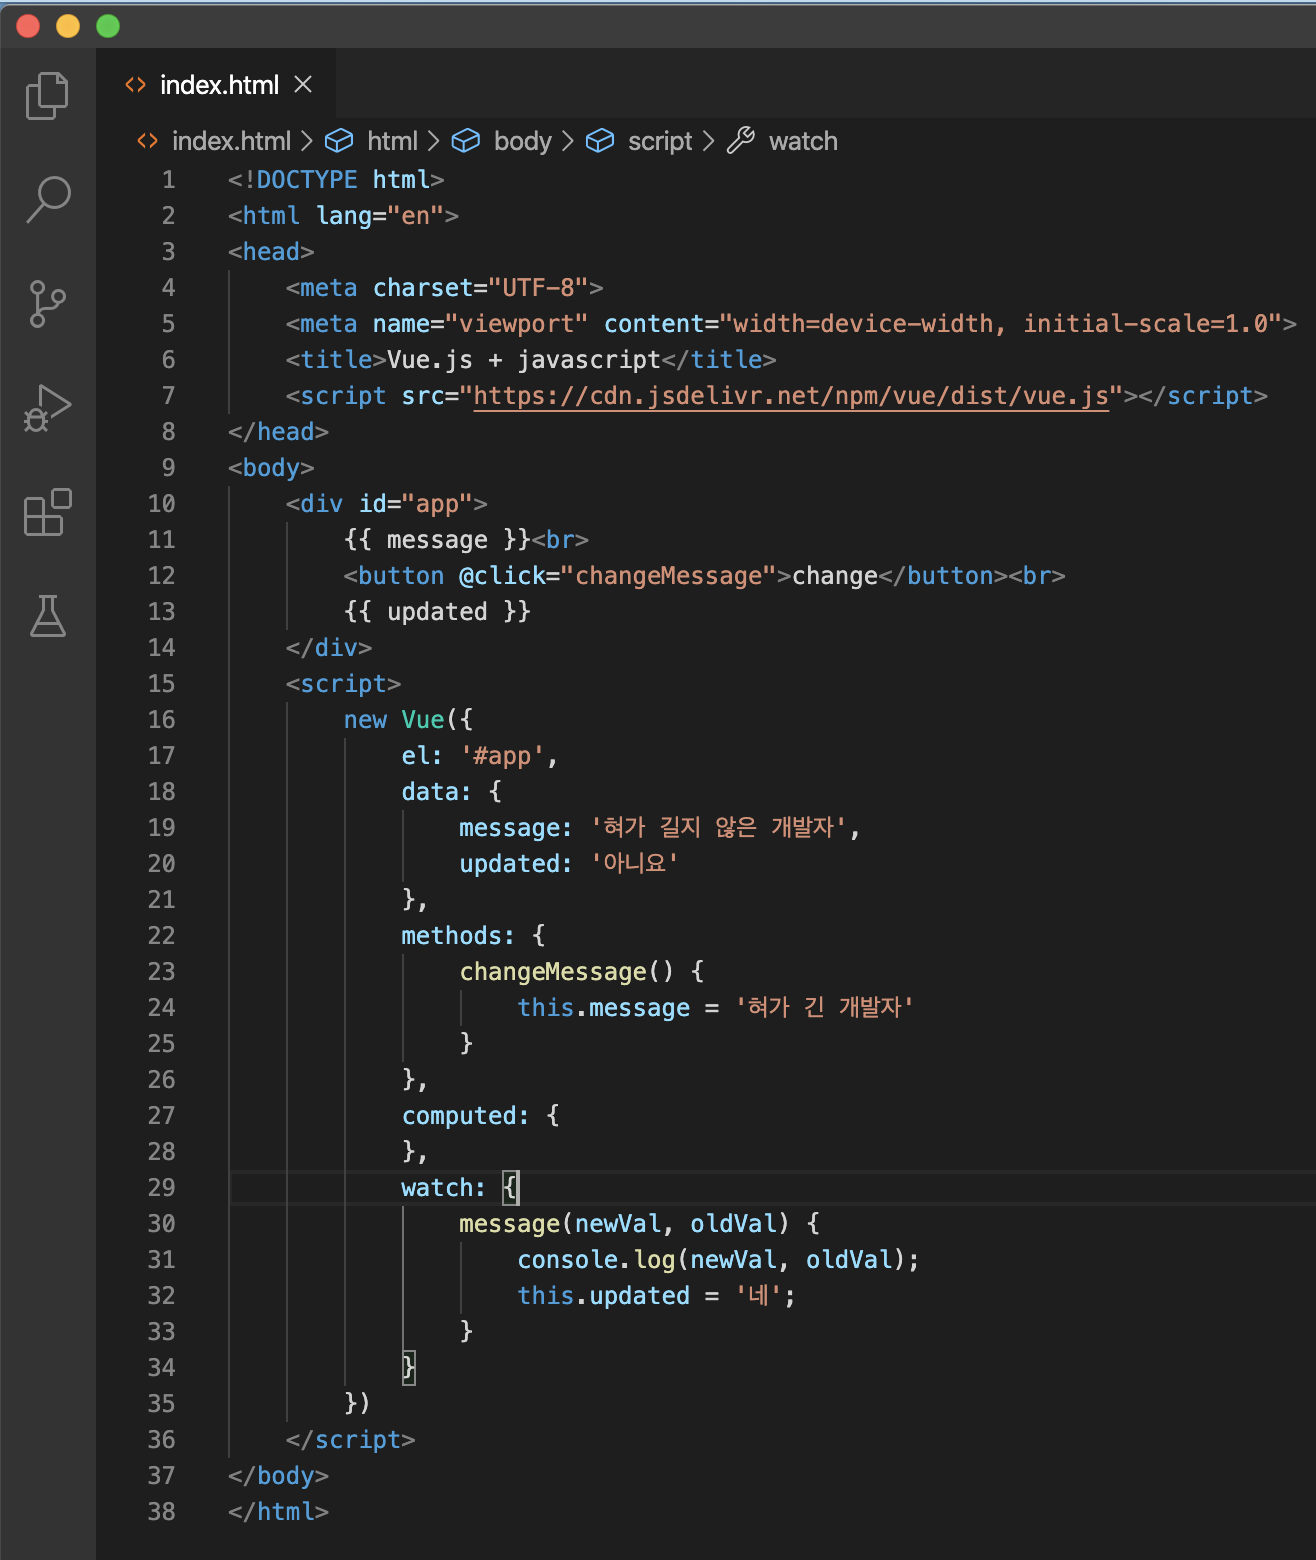Click the index.html breadcrumb
The image size is (1316, 1560).
[x=231, y=141]
